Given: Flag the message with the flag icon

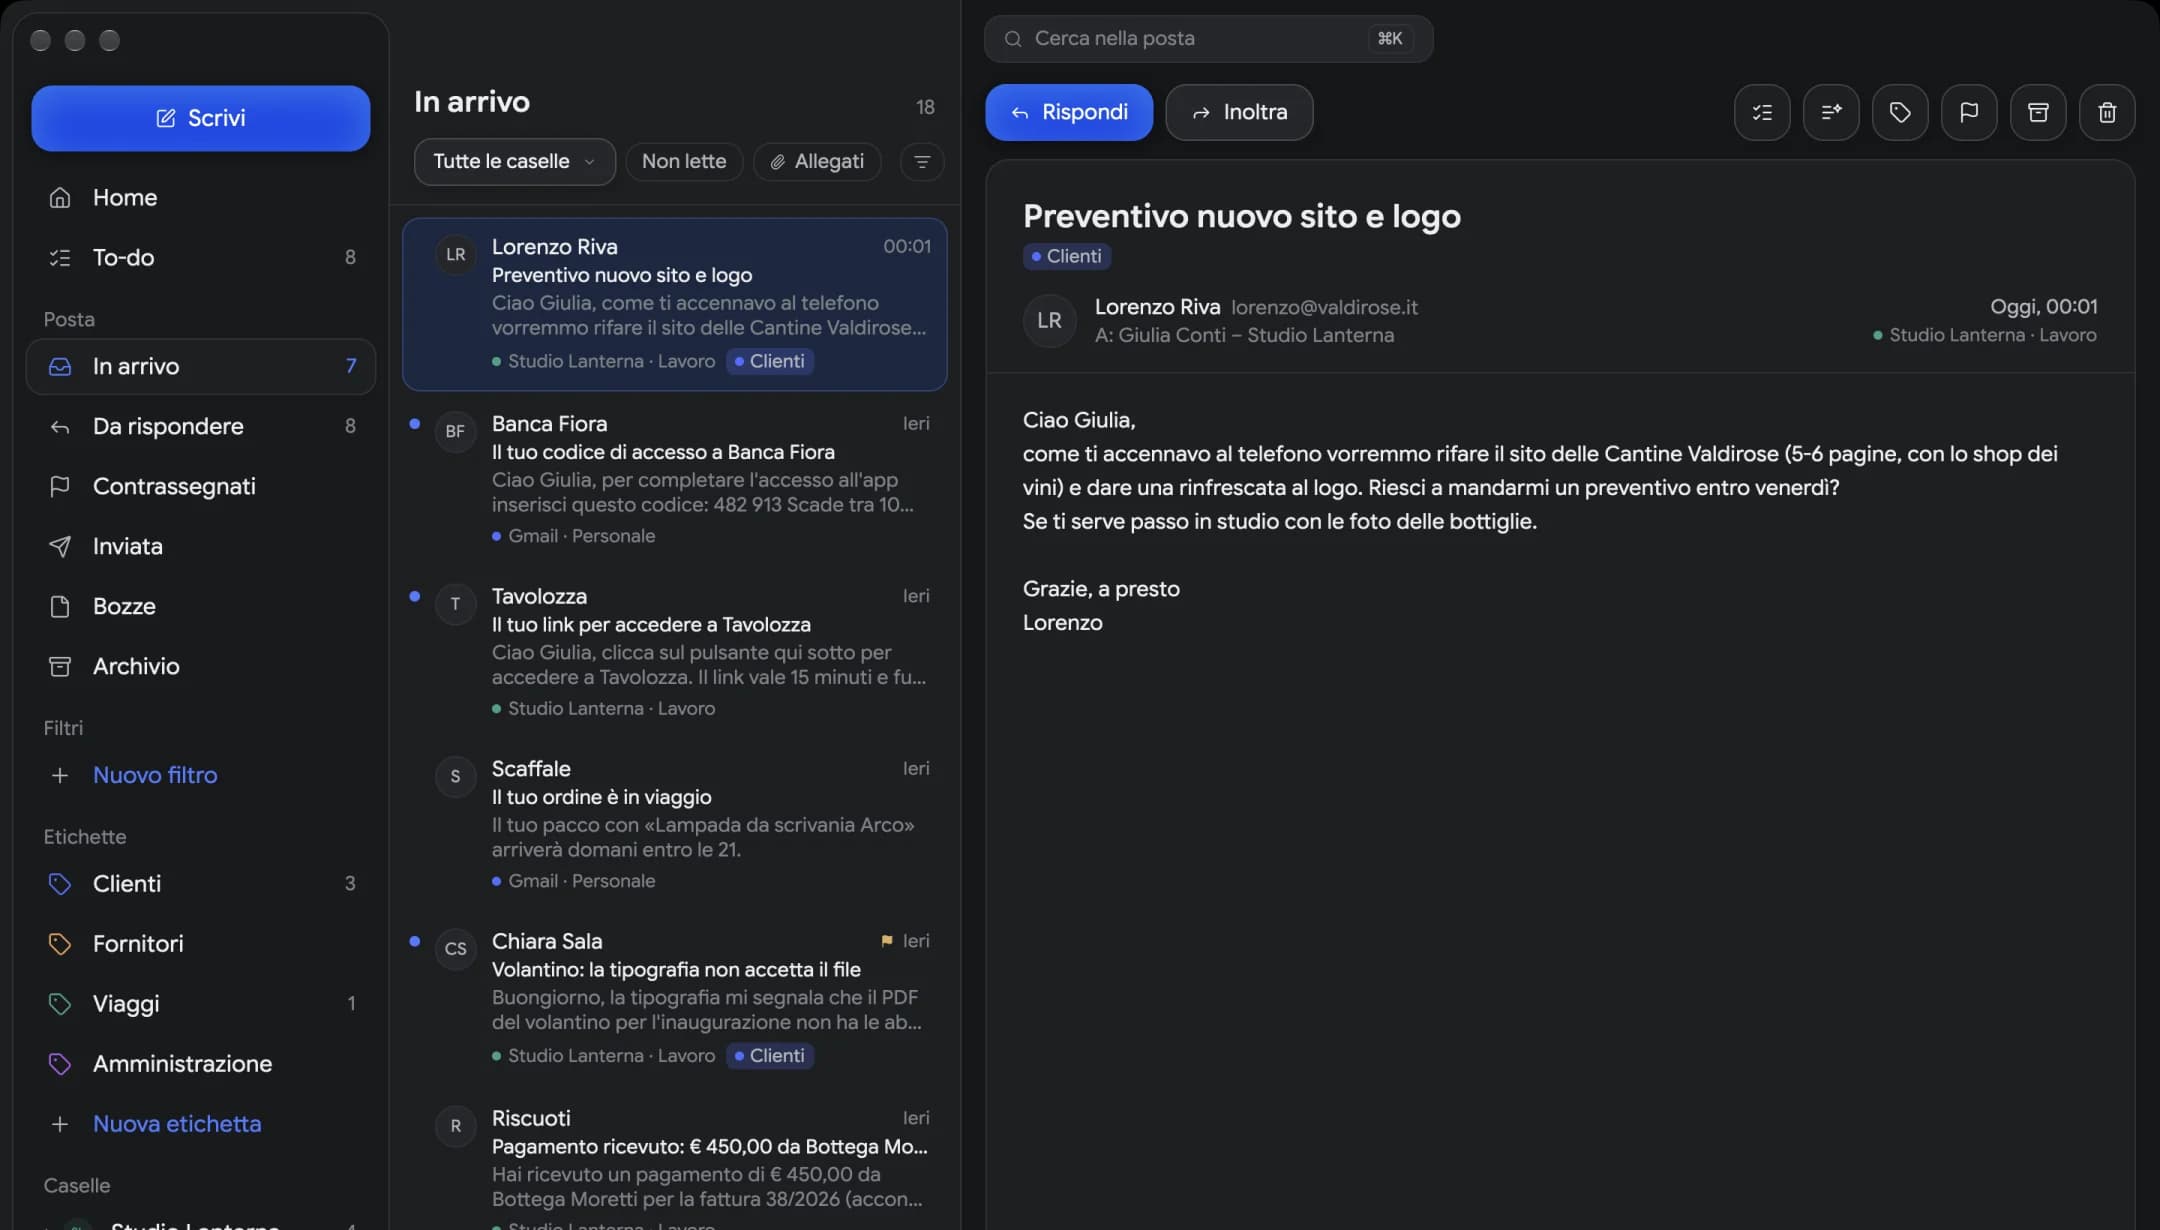Looking at the screenshot, I should (x=1968, y=112).
